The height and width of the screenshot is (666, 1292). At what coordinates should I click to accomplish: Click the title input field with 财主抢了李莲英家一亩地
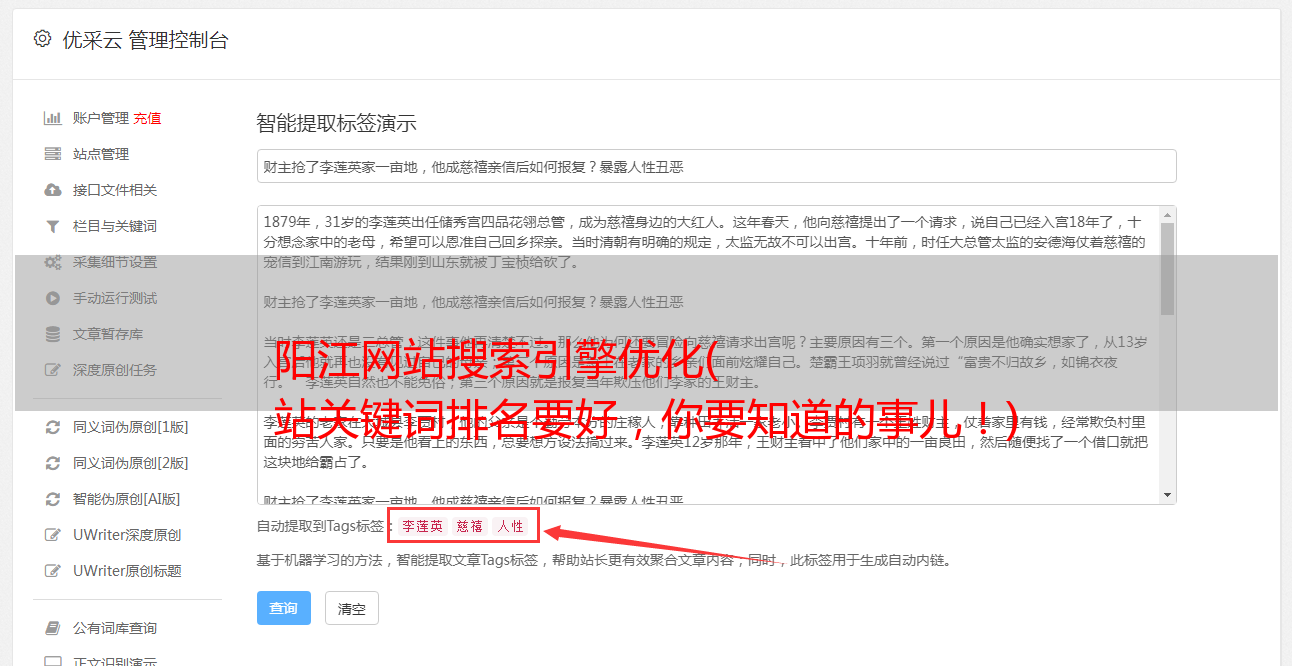(716, 166)
